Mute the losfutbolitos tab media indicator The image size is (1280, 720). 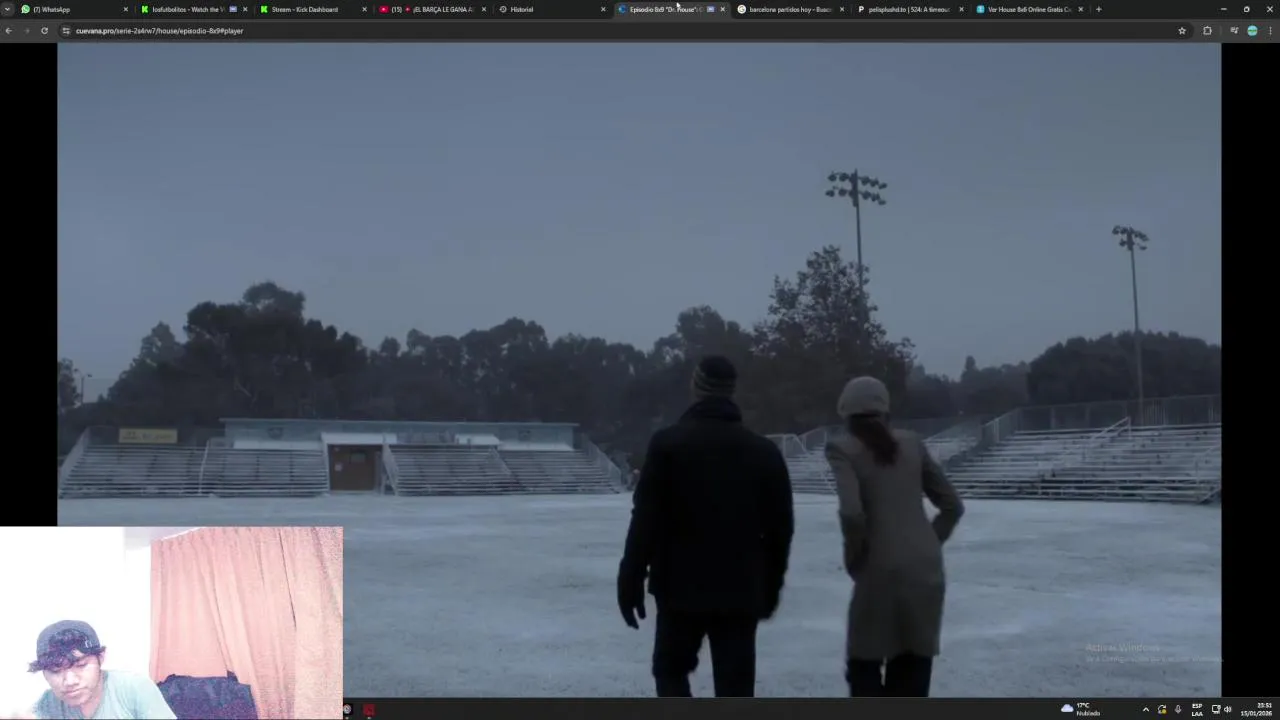233,9
